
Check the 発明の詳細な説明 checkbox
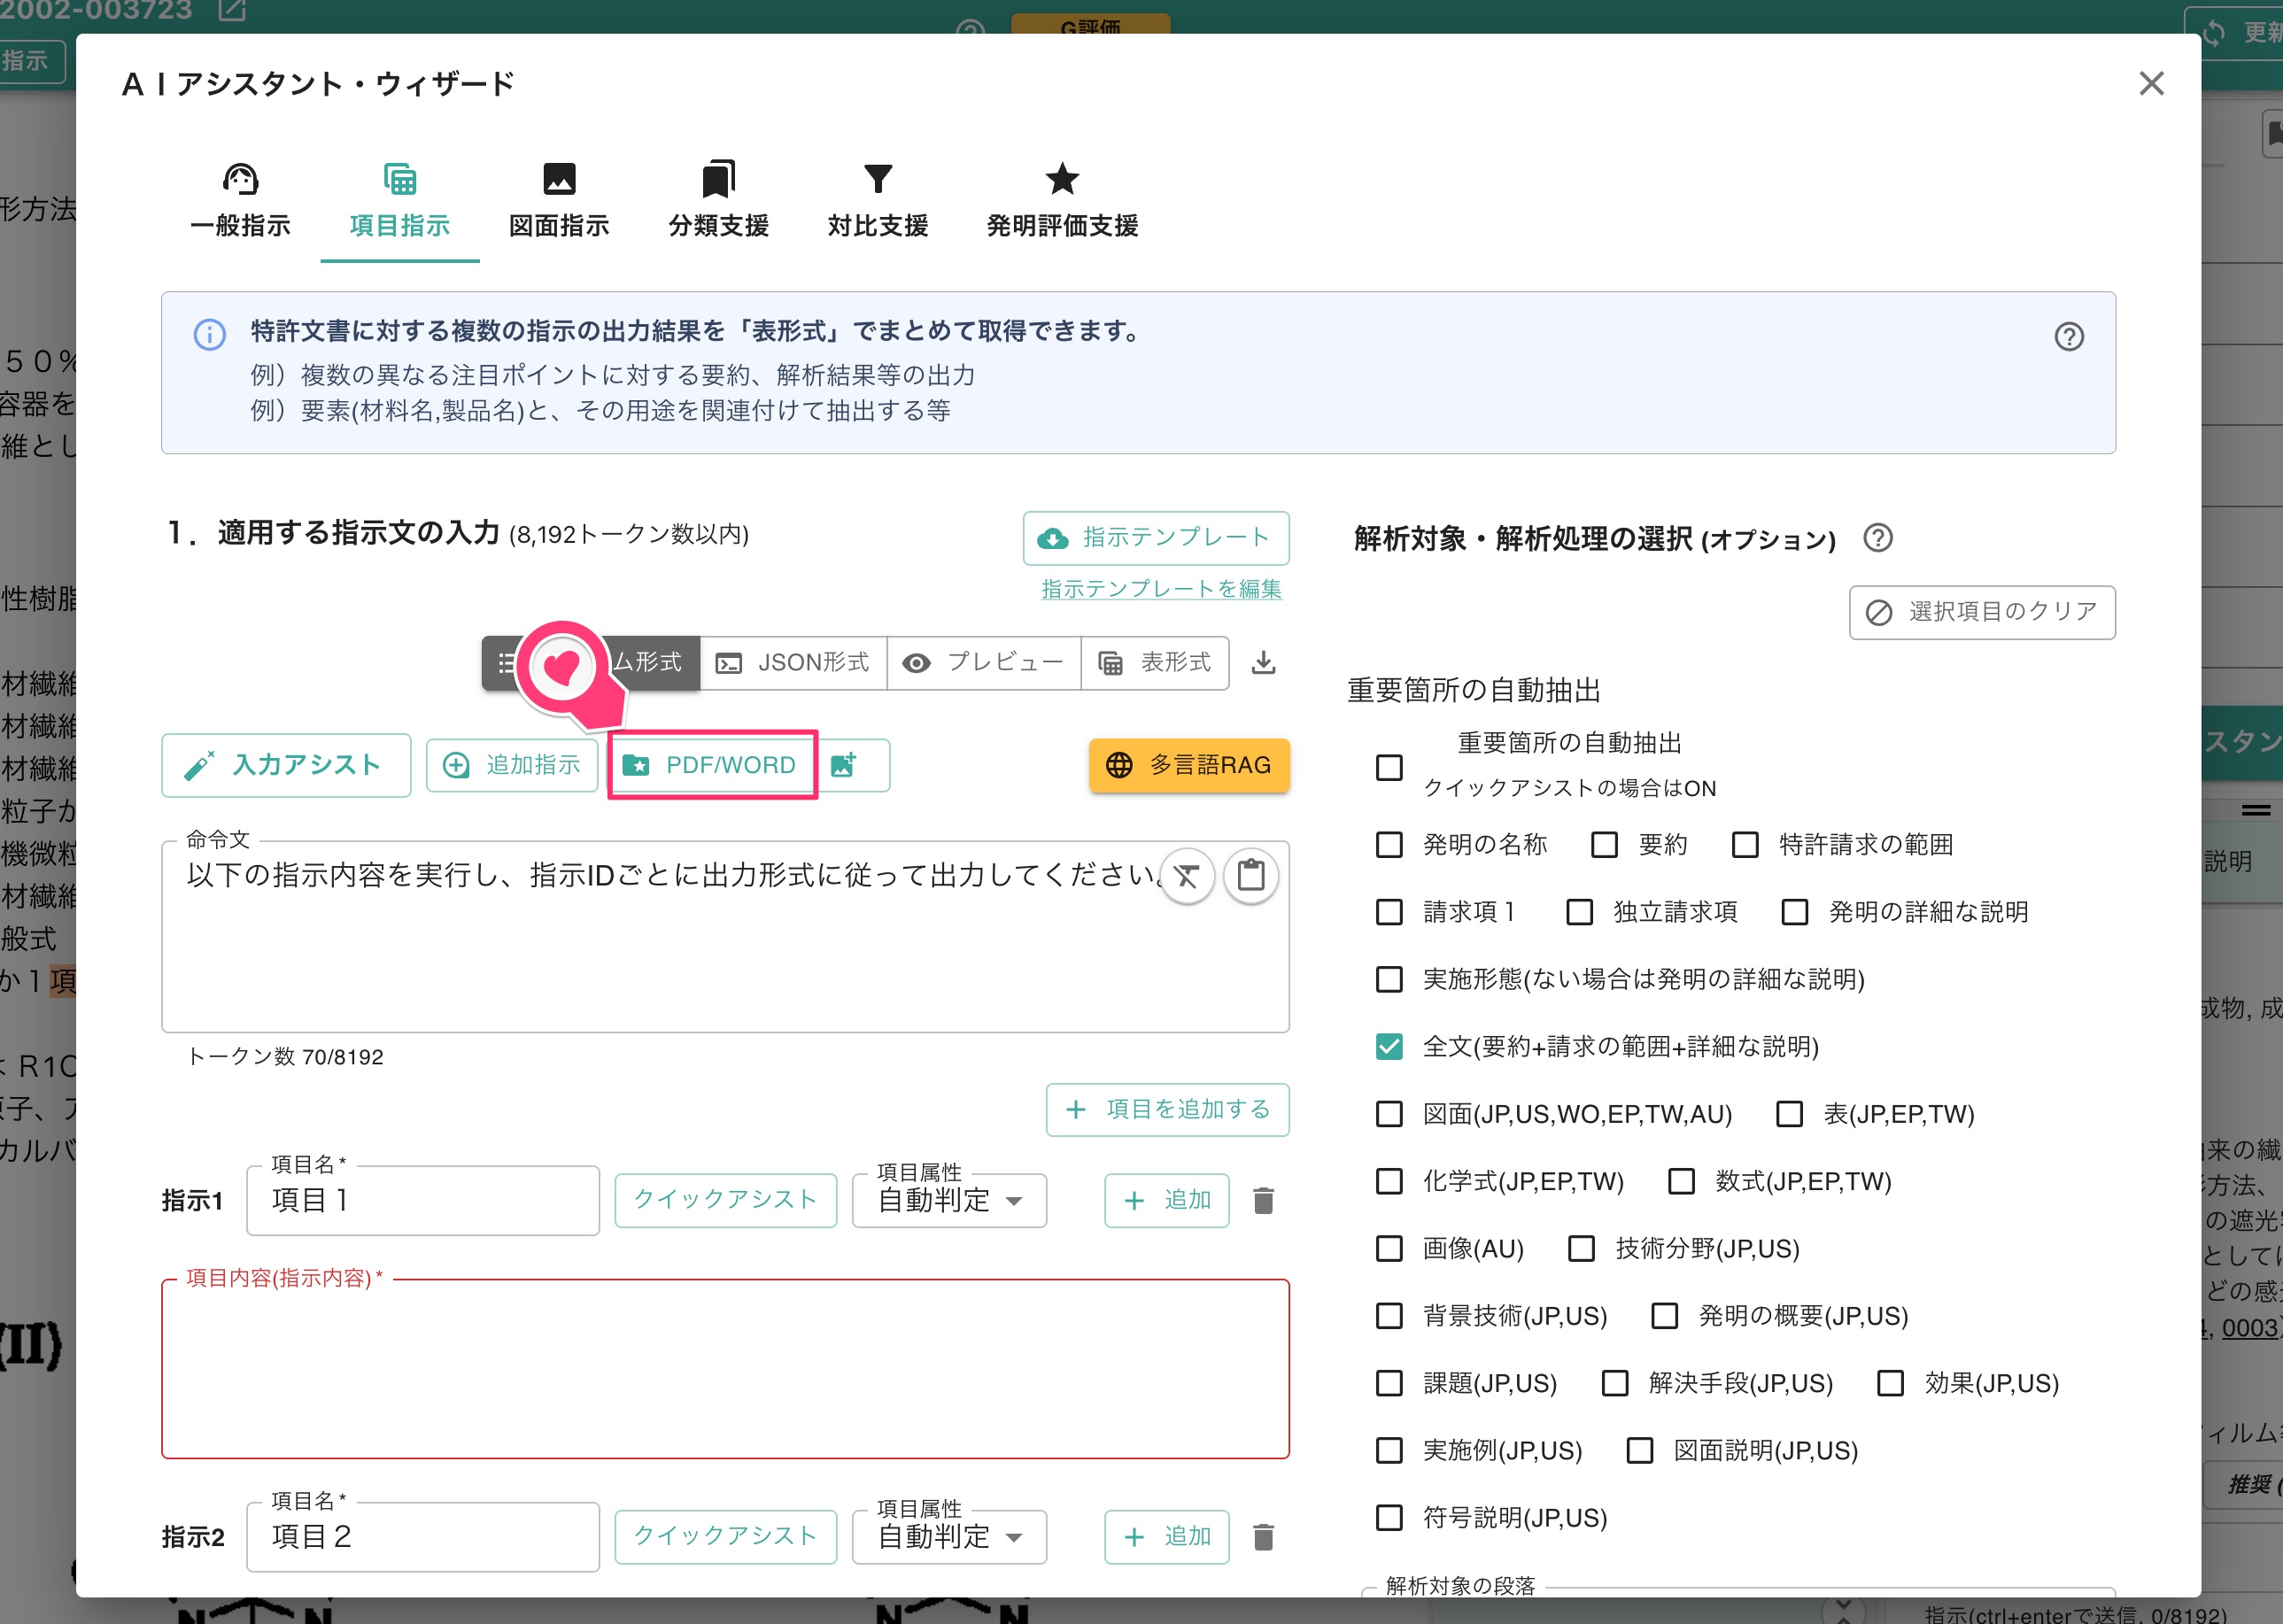click(x=1795, y=912)
